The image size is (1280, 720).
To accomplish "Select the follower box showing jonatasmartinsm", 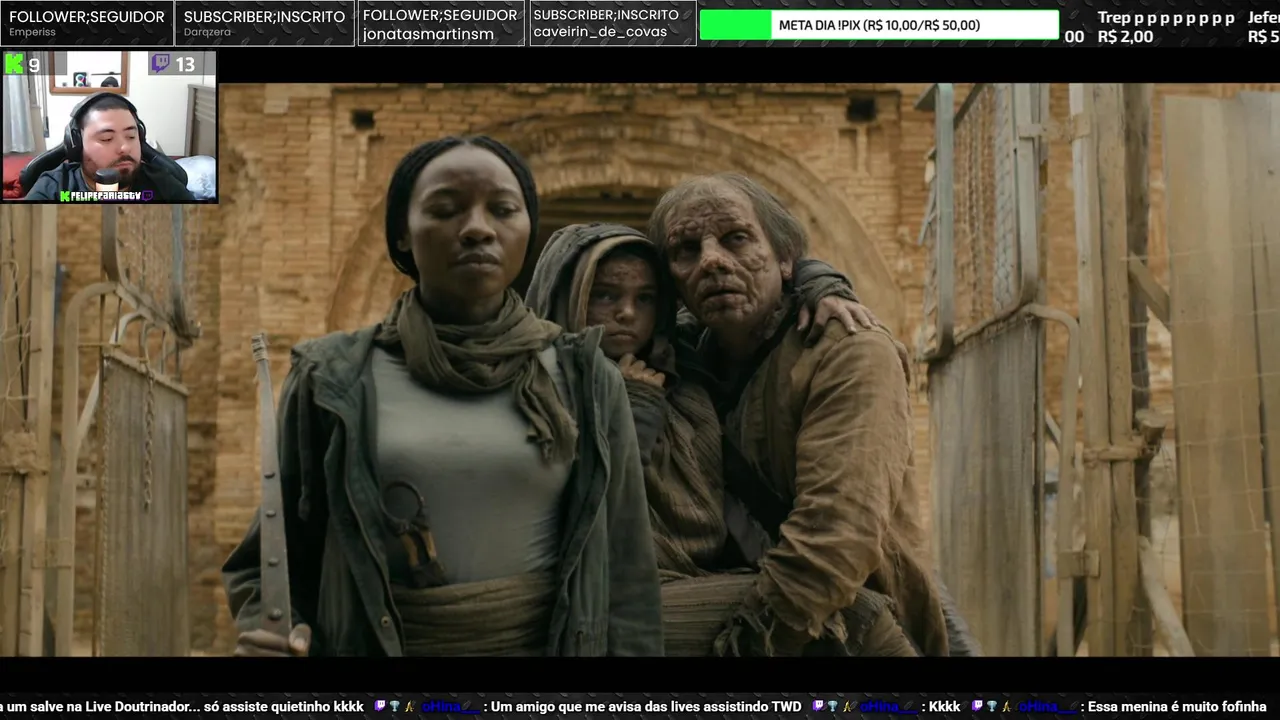I will (441, 23).
